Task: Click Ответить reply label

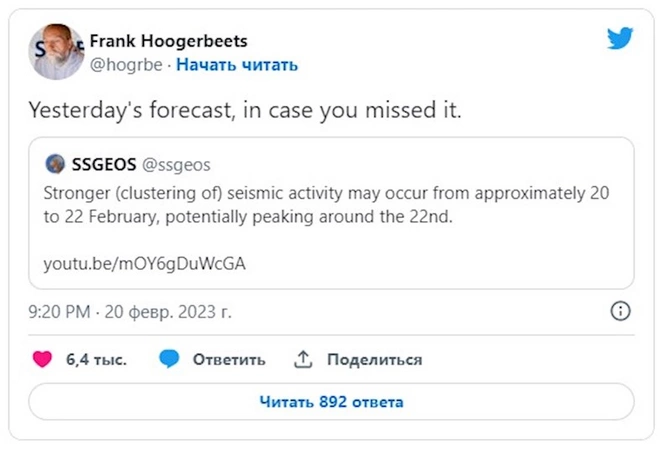Action: tap(229, 360)
